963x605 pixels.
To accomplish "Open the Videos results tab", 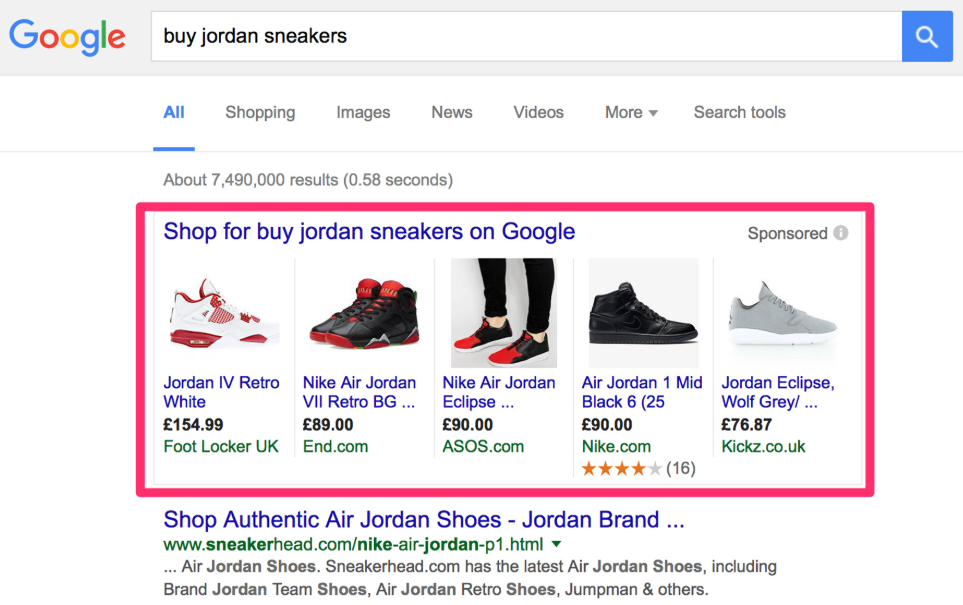I will (539, 112).
